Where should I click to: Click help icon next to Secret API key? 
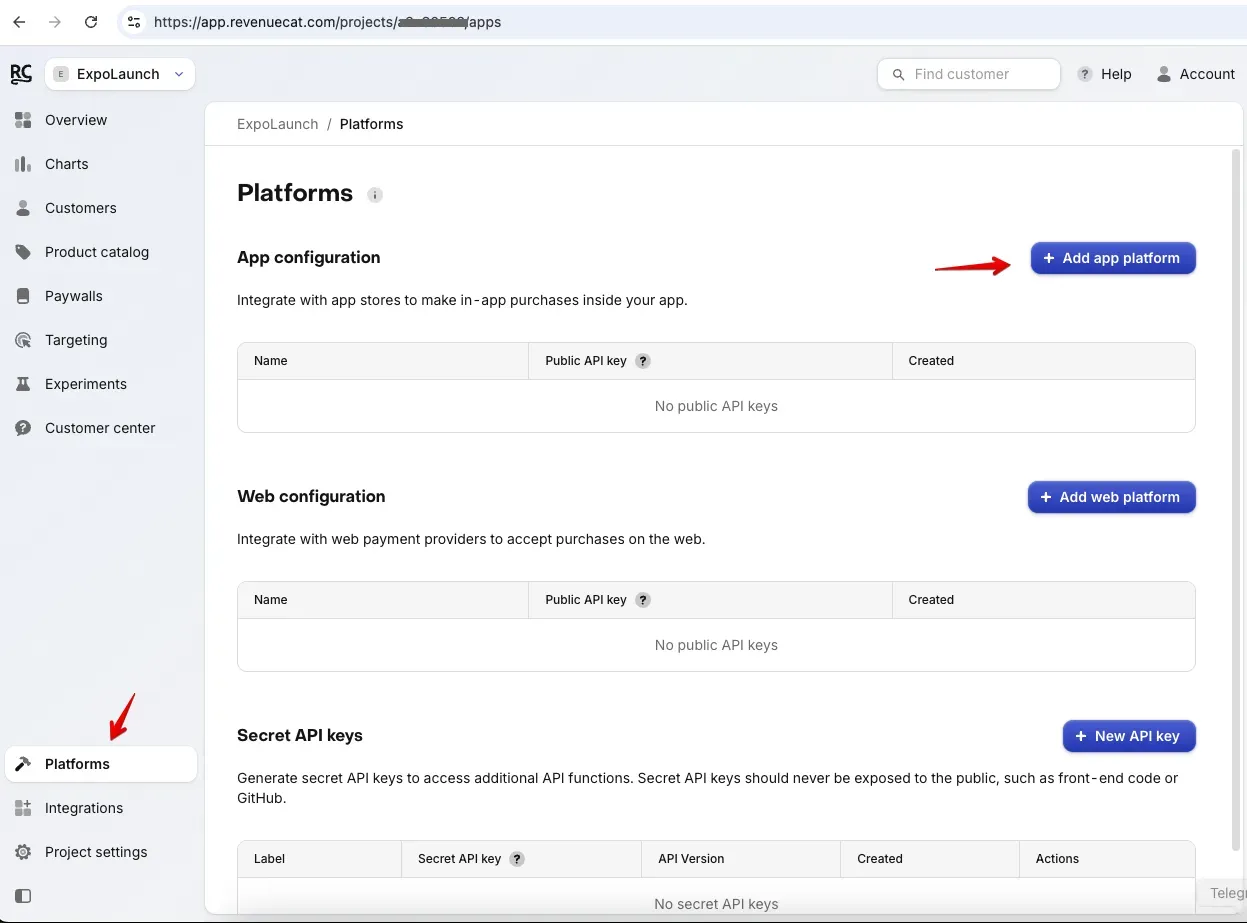pos(517,859)
